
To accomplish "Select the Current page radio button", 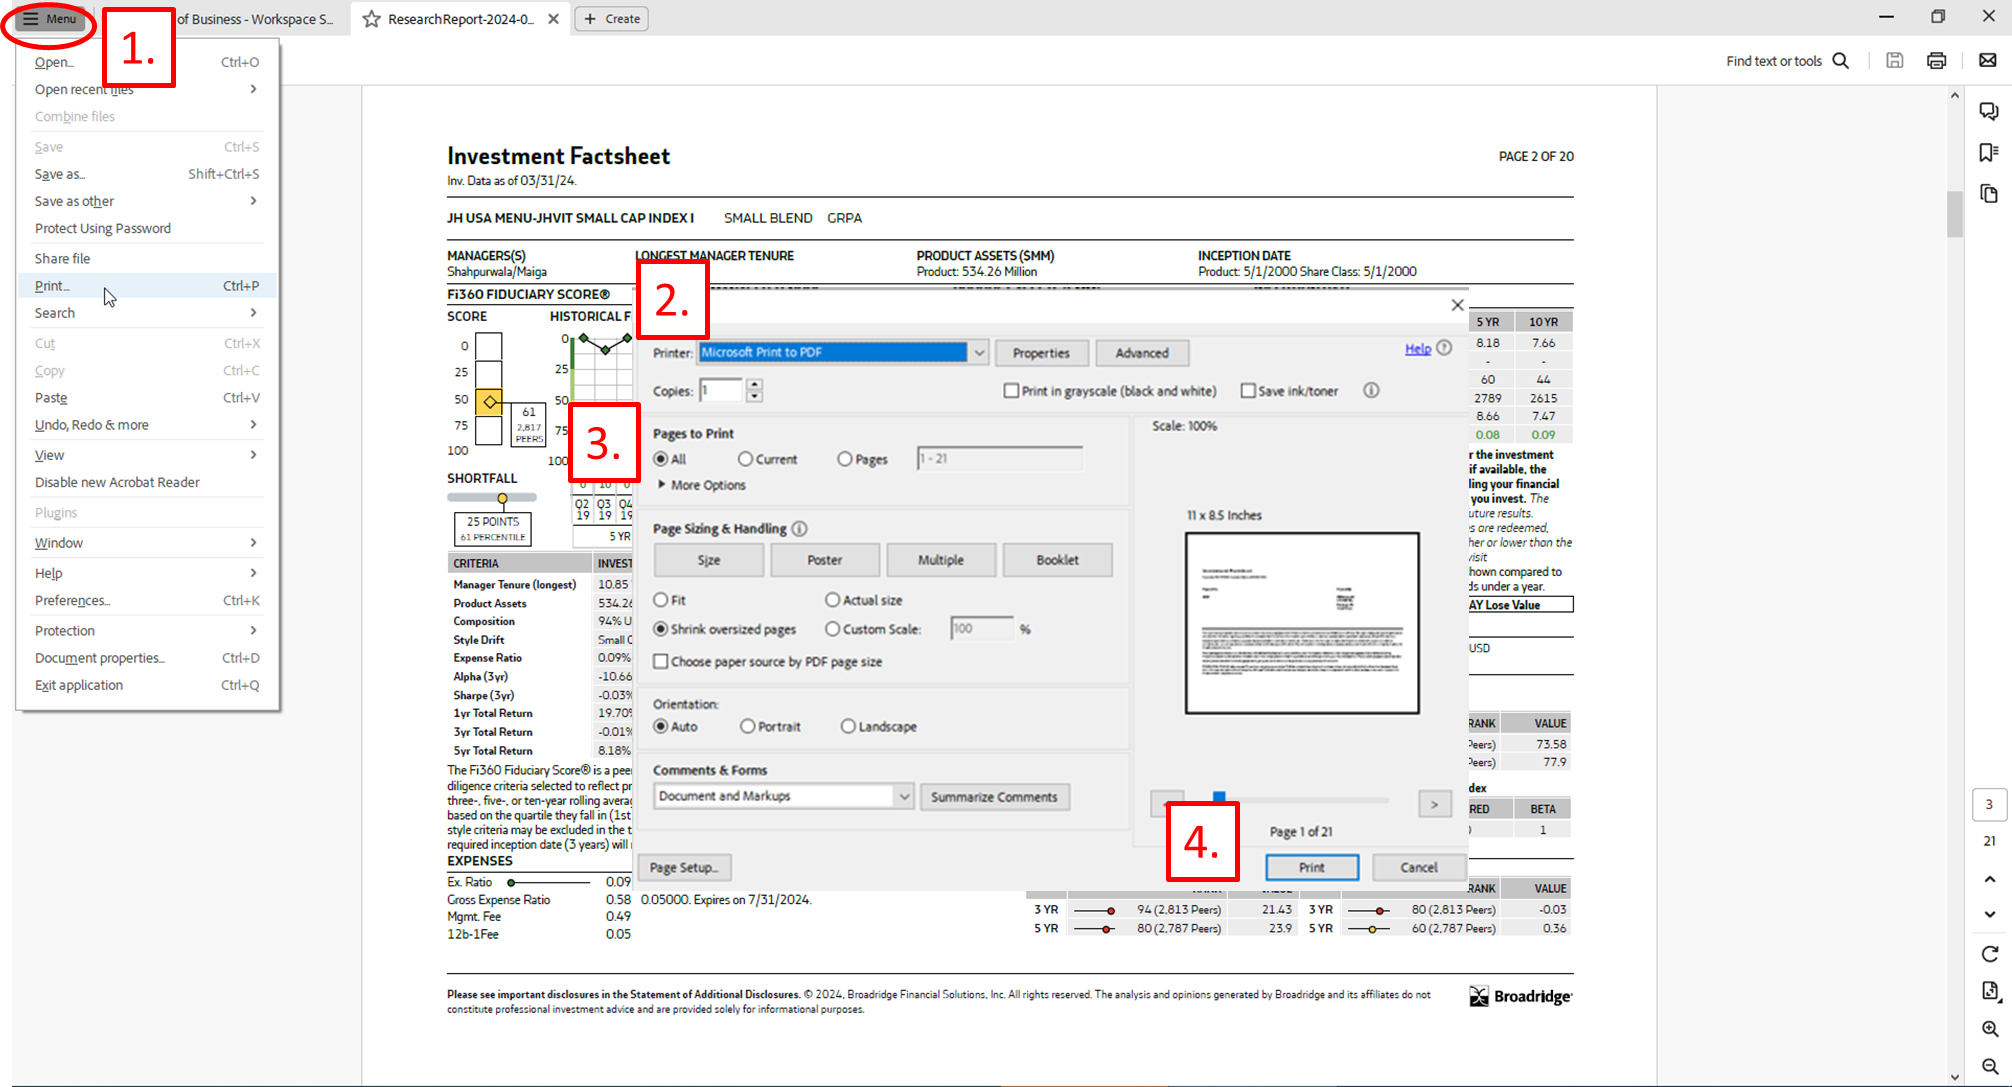I will [x=745, y=459].
